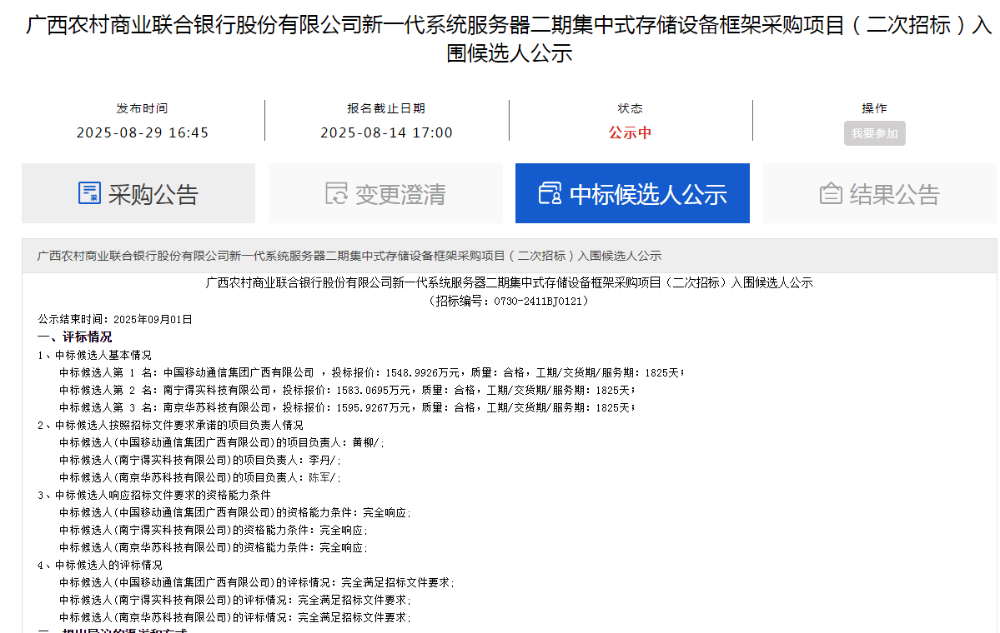This screenshot has height=633, width=1000.
Task: Click the 2、项目负责人情况 heading line
Action: tap(170, 425)
